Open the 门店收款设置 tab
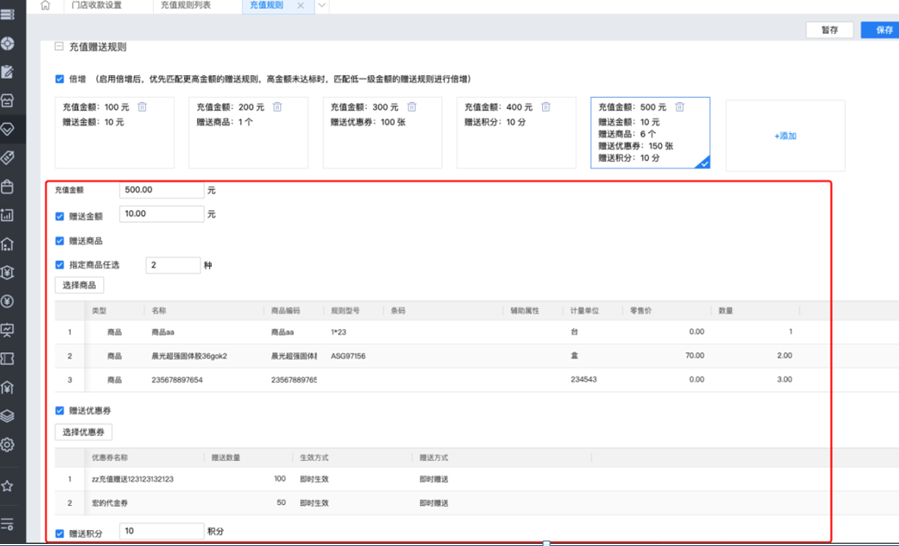Viewport: 899px width, 546px height. click(x=97, y=6)
